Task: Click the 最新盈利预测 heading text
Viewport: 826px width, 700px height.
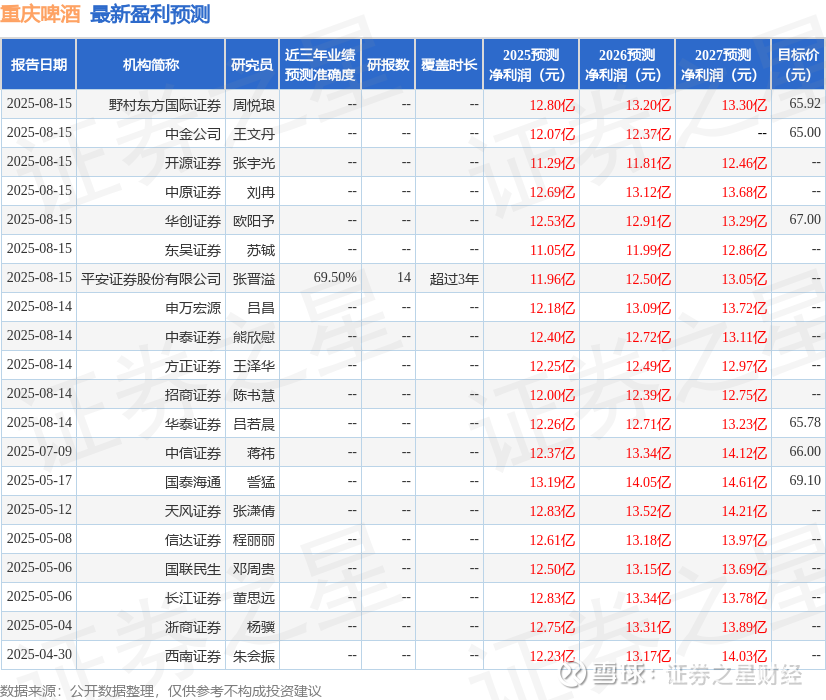Action: (x=150, y=14)
